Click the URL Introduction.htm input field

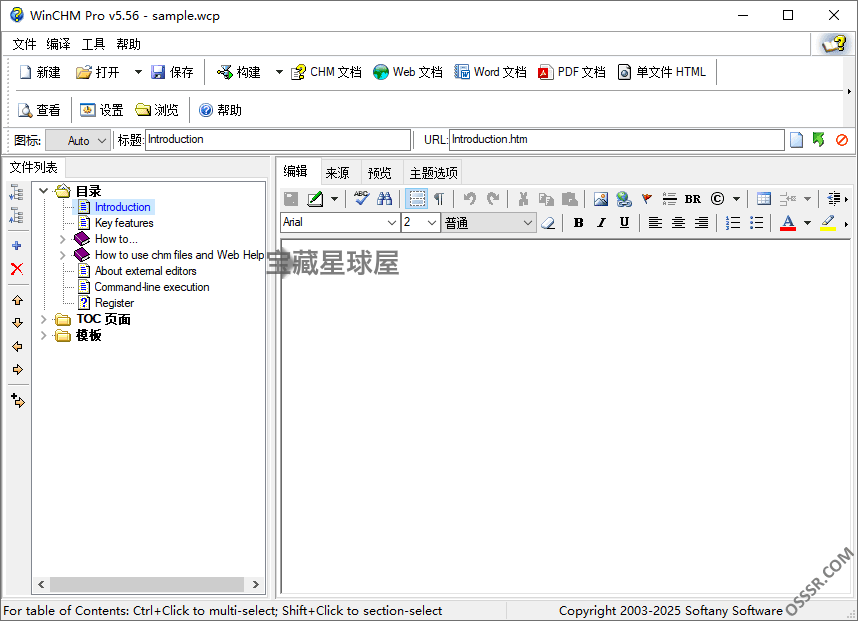point(617,140)
